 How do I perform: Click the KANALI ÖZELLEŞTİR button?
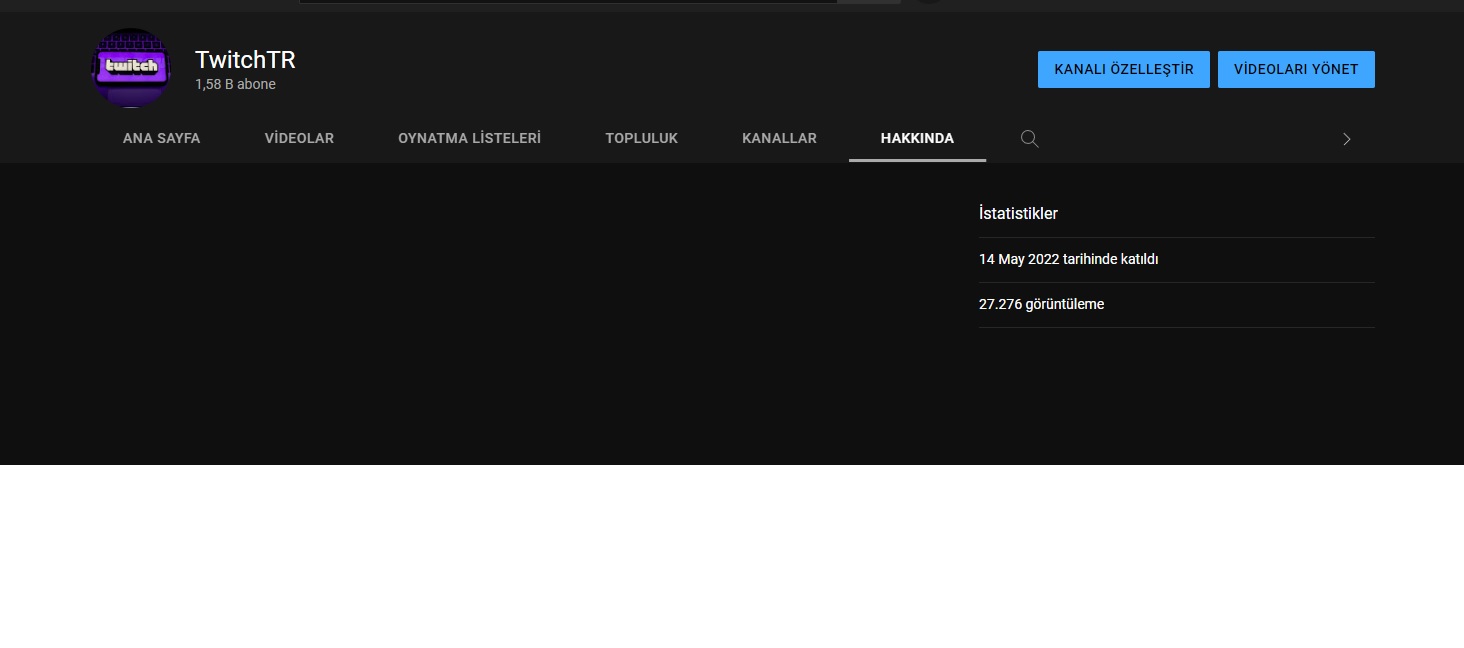(1124, 69)
